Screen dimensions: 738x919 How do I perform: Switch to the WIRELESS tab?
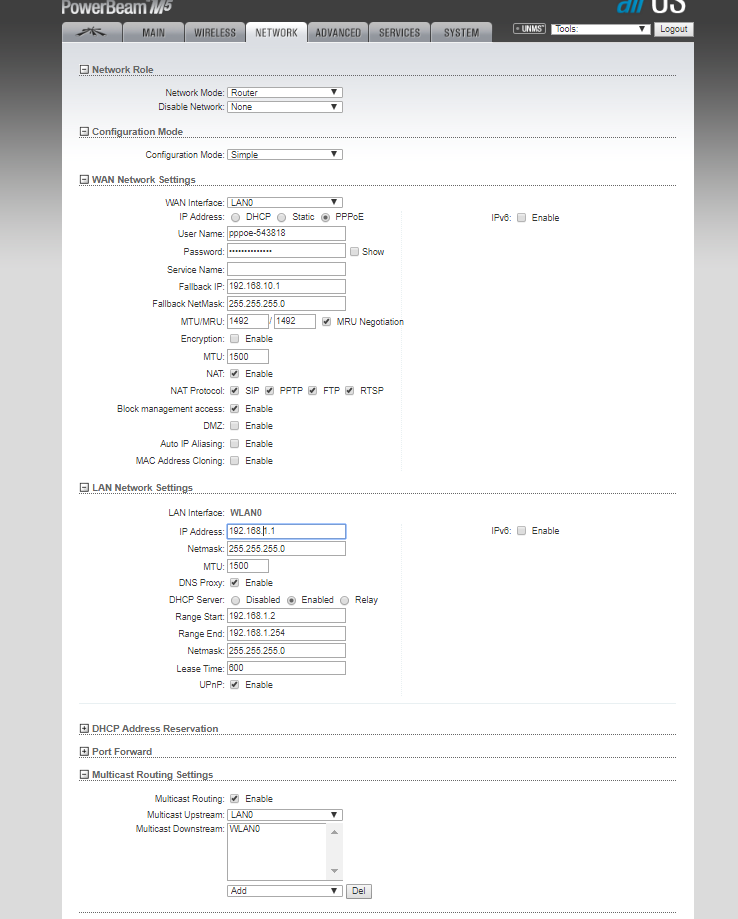point(215,32)
